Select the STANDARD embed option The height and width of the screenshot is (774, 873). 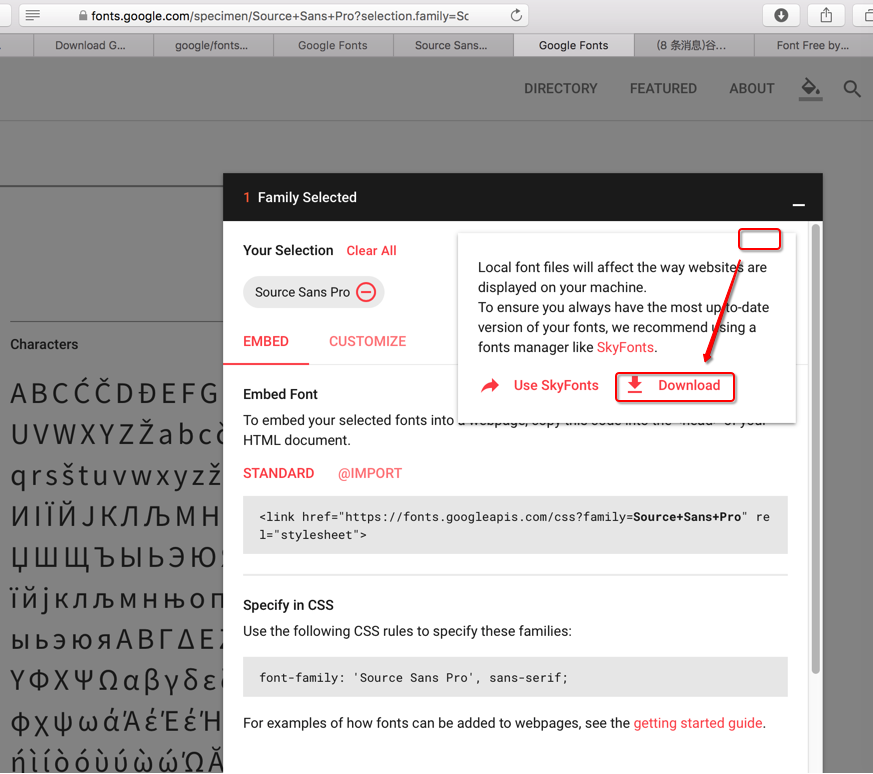(278, 473)
